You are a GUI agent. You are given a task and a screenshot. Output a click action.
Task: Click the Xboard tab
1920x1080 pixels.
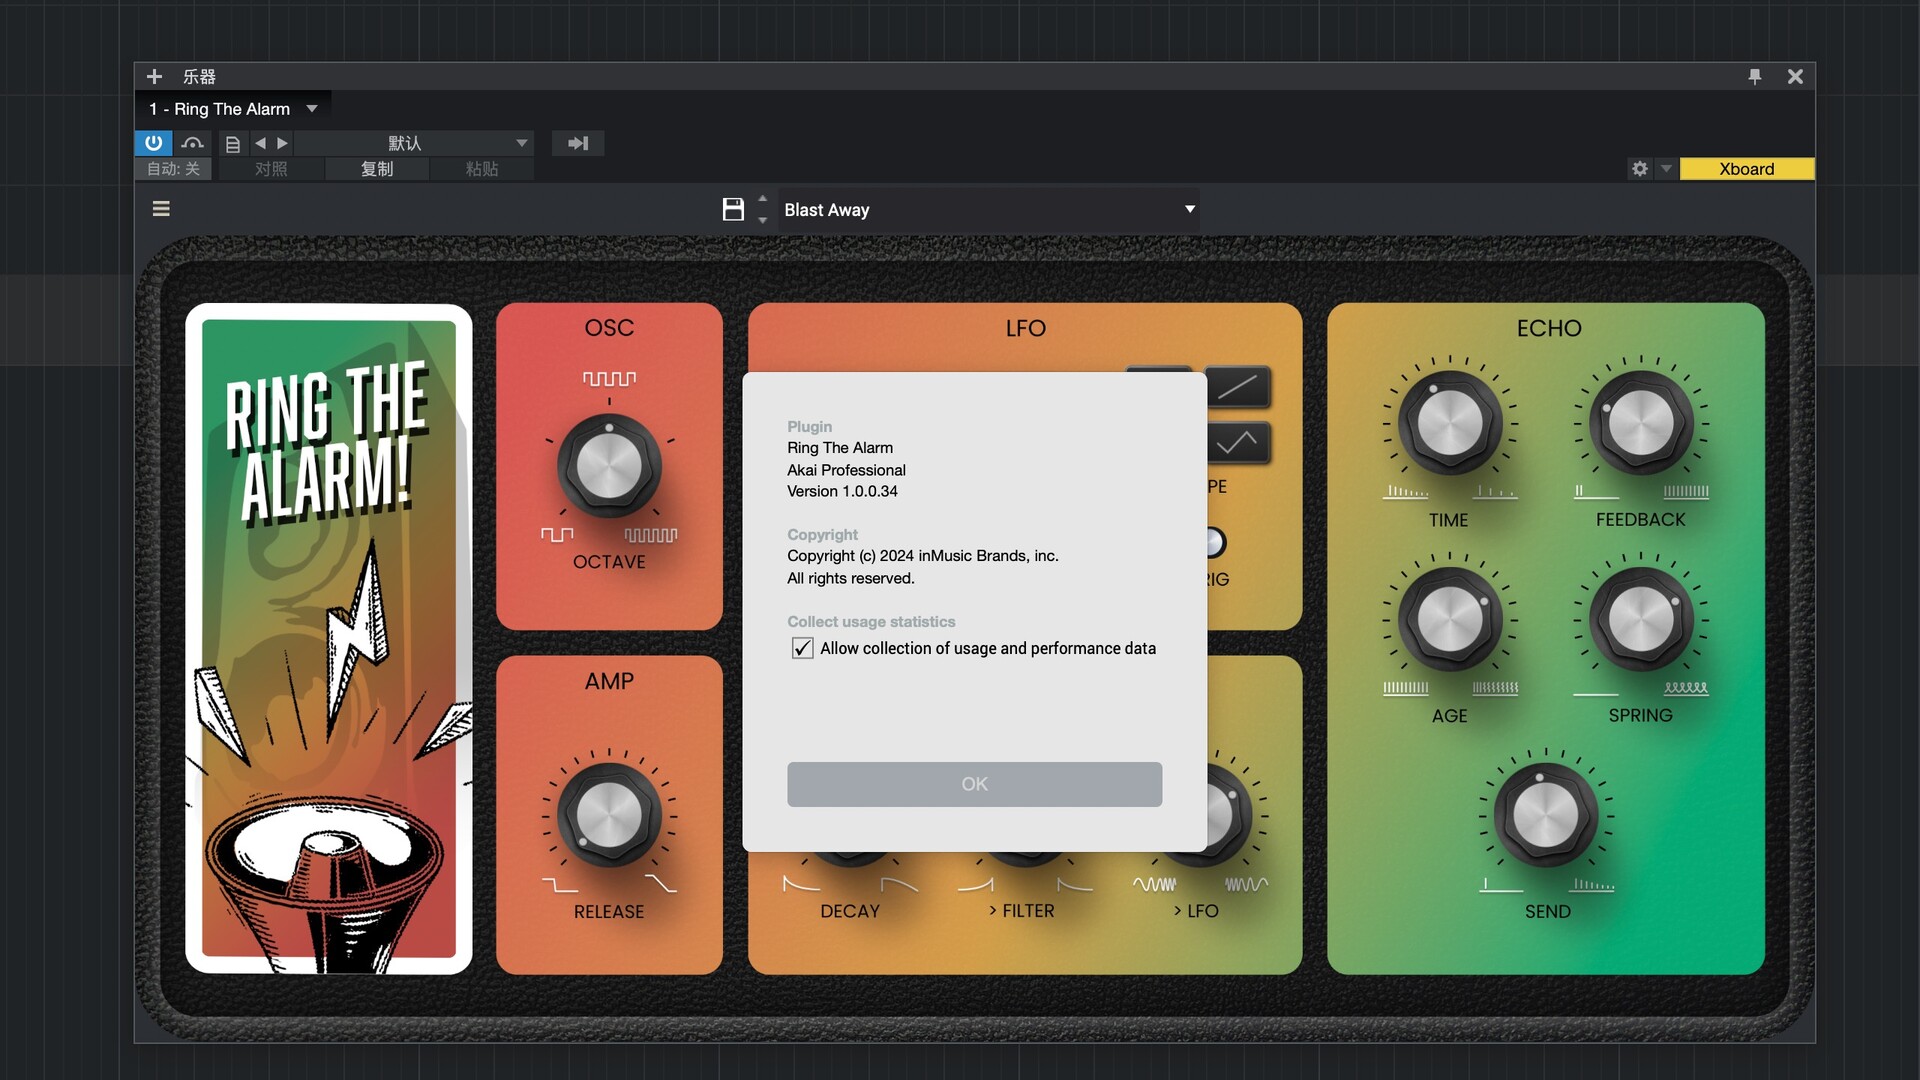pos(1746,169)
